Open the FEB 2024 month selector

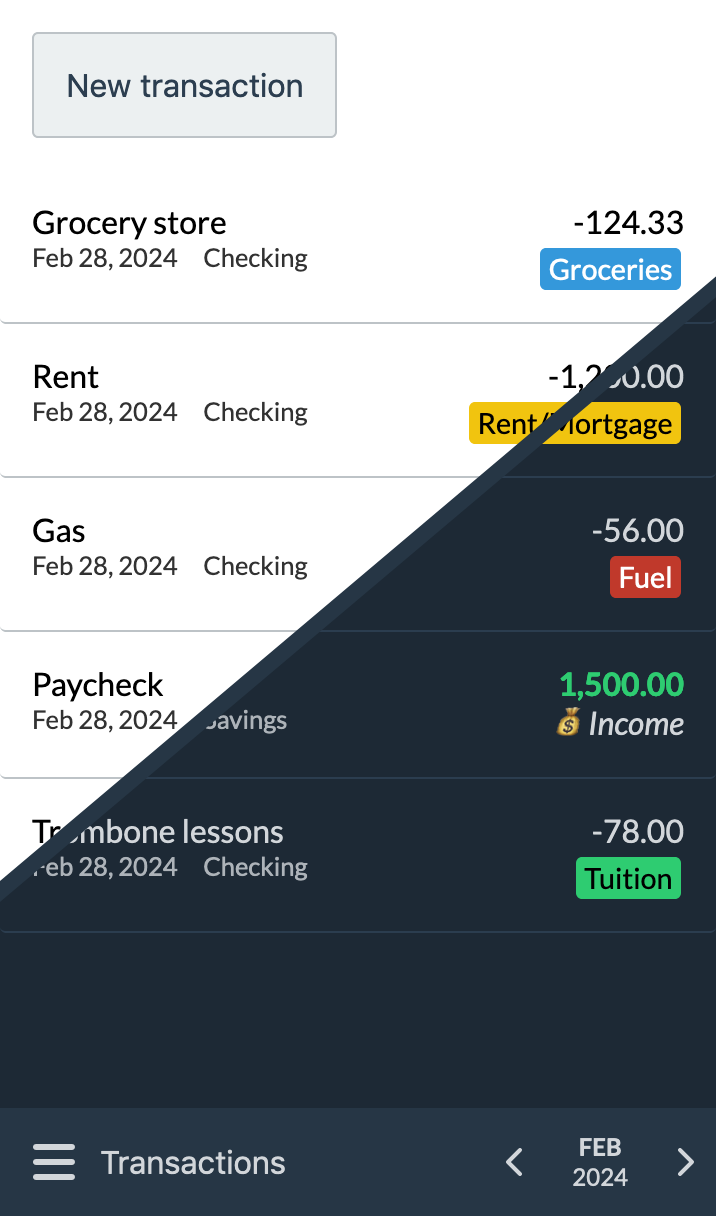coord(599,1162)
